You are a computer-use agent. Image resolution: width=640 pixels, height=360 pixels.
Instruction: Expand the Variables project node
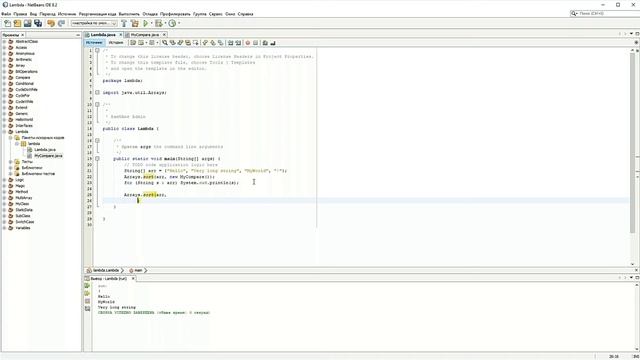coord(4,228)
